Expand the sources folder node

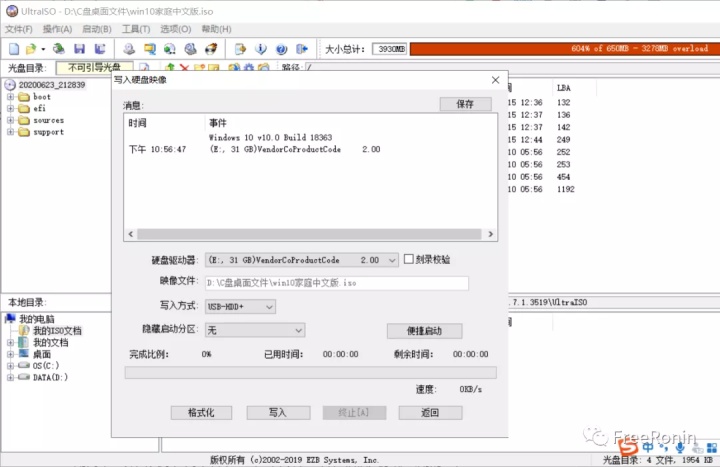[x=10, y=120]
